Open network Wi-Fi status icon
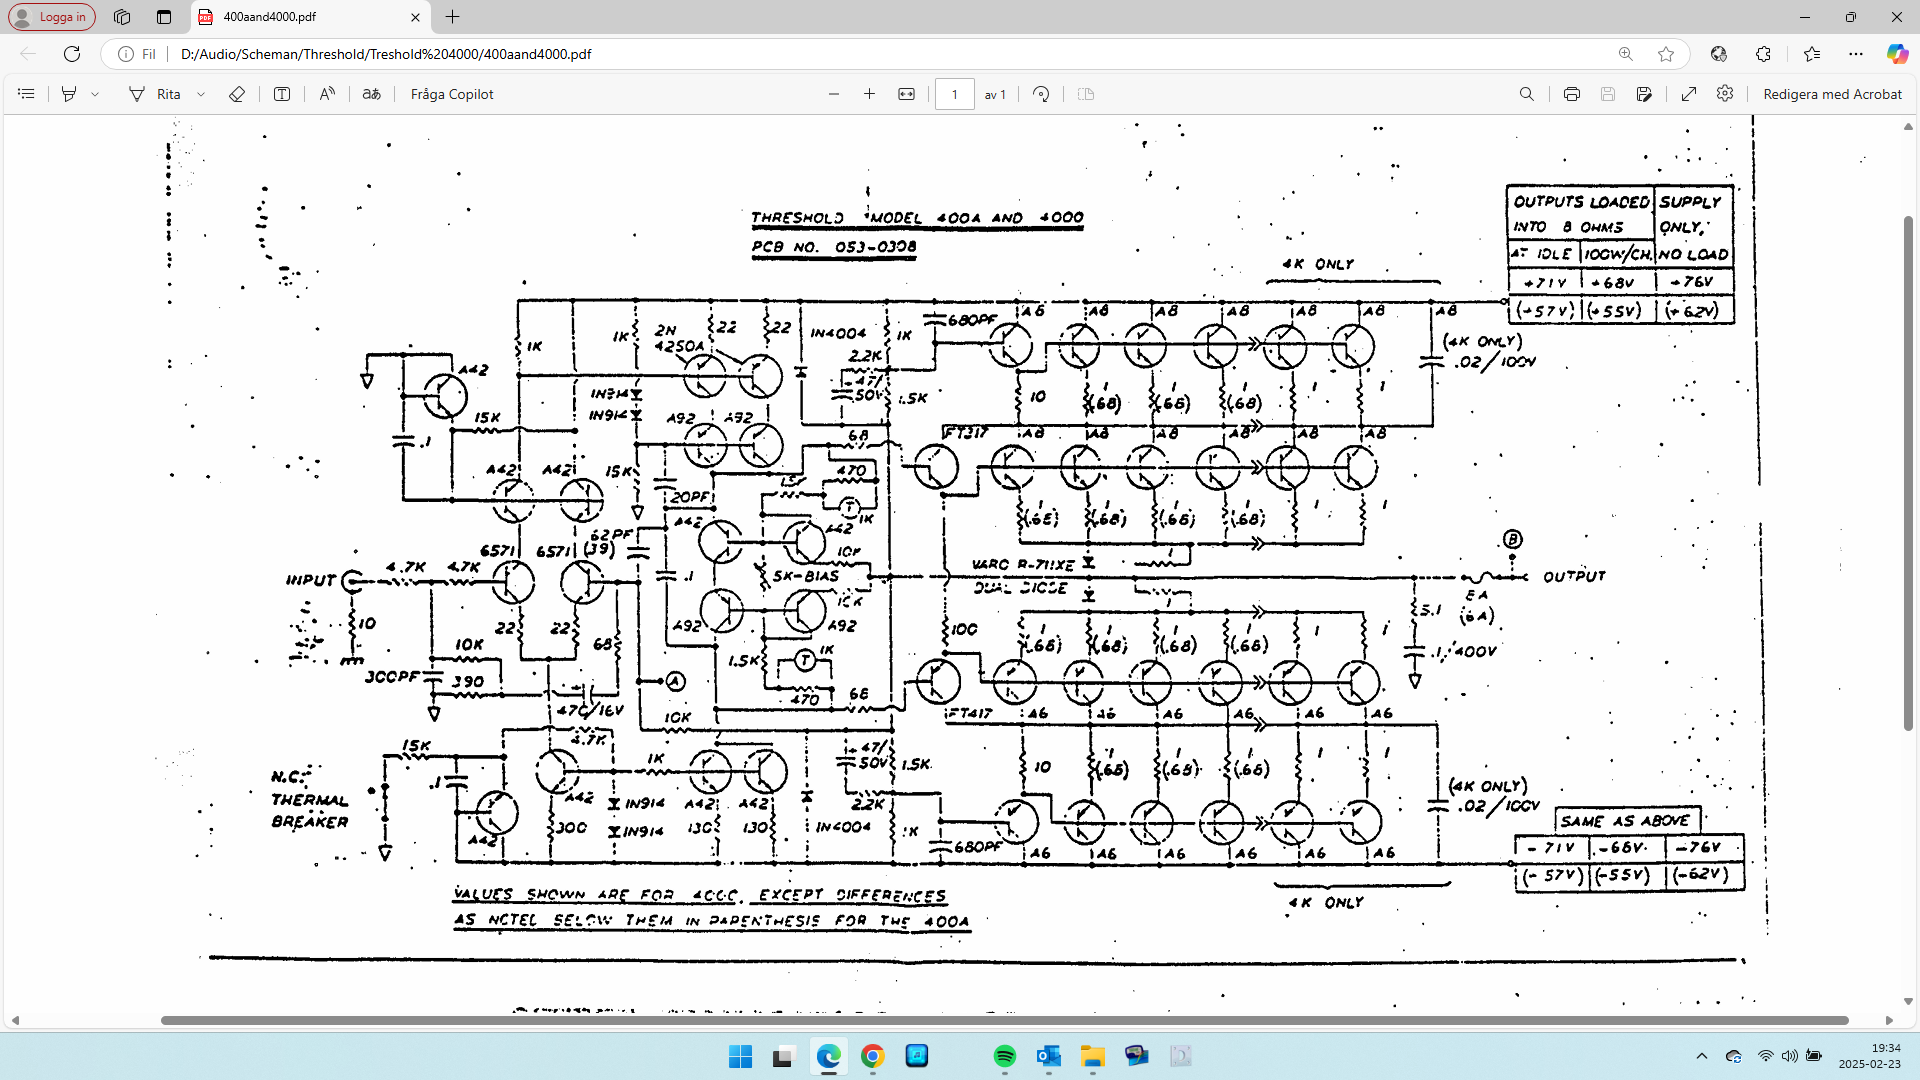1920x1080 pixels. pos(1766,1056)
